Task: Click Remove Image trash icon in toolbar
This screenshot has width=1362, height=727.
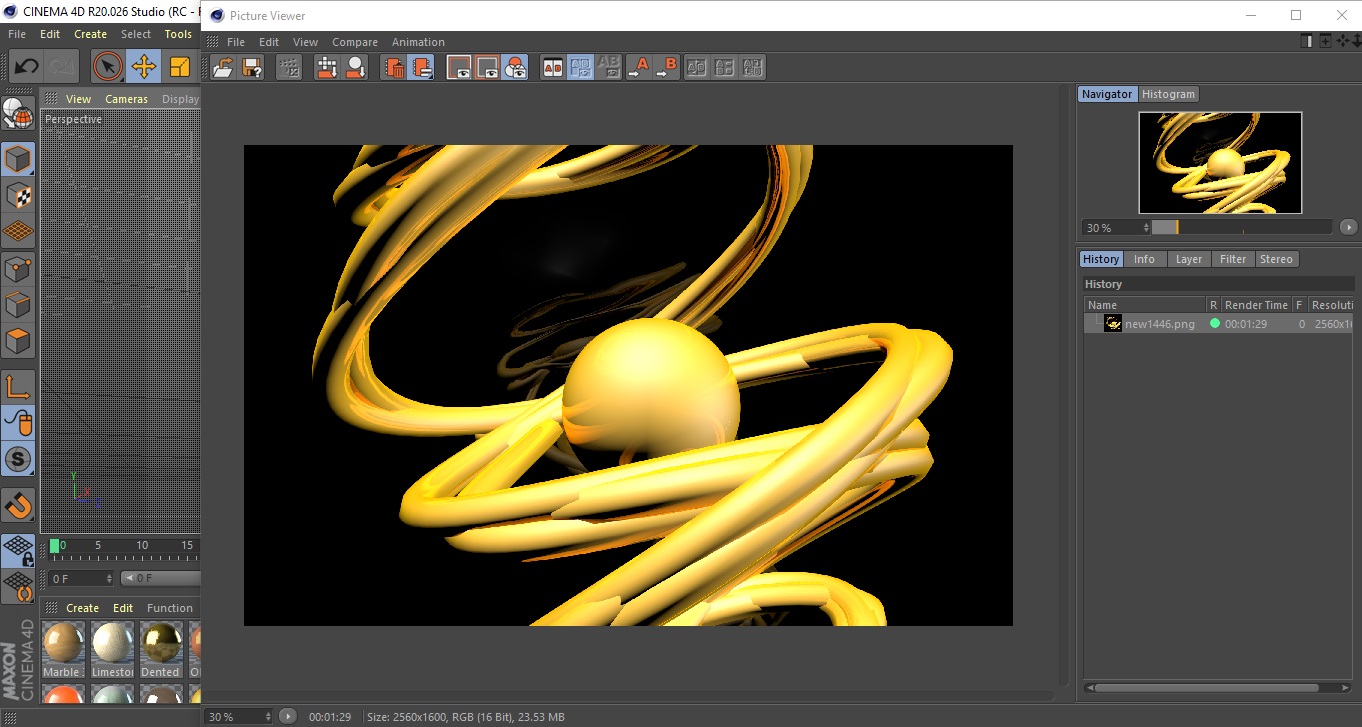Action: (x=394, y=68)
